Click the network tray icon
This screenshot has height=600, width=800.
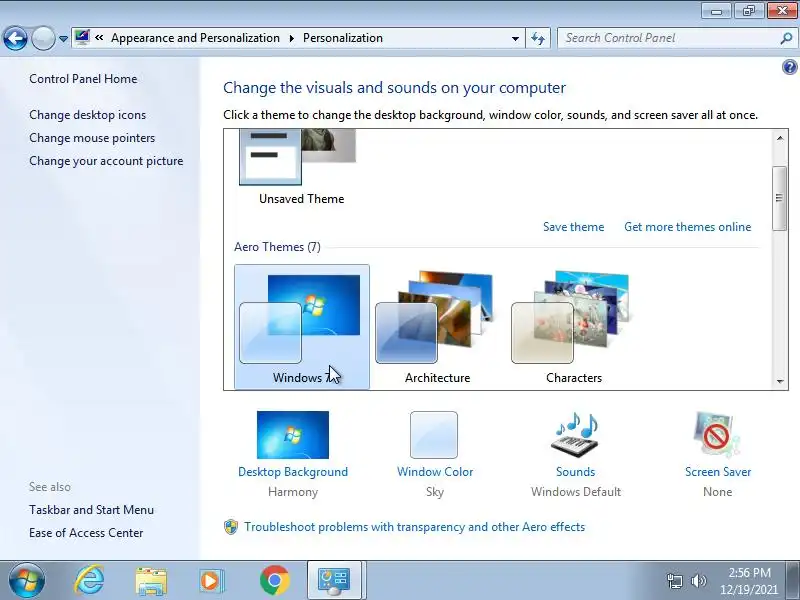point(674,581)
